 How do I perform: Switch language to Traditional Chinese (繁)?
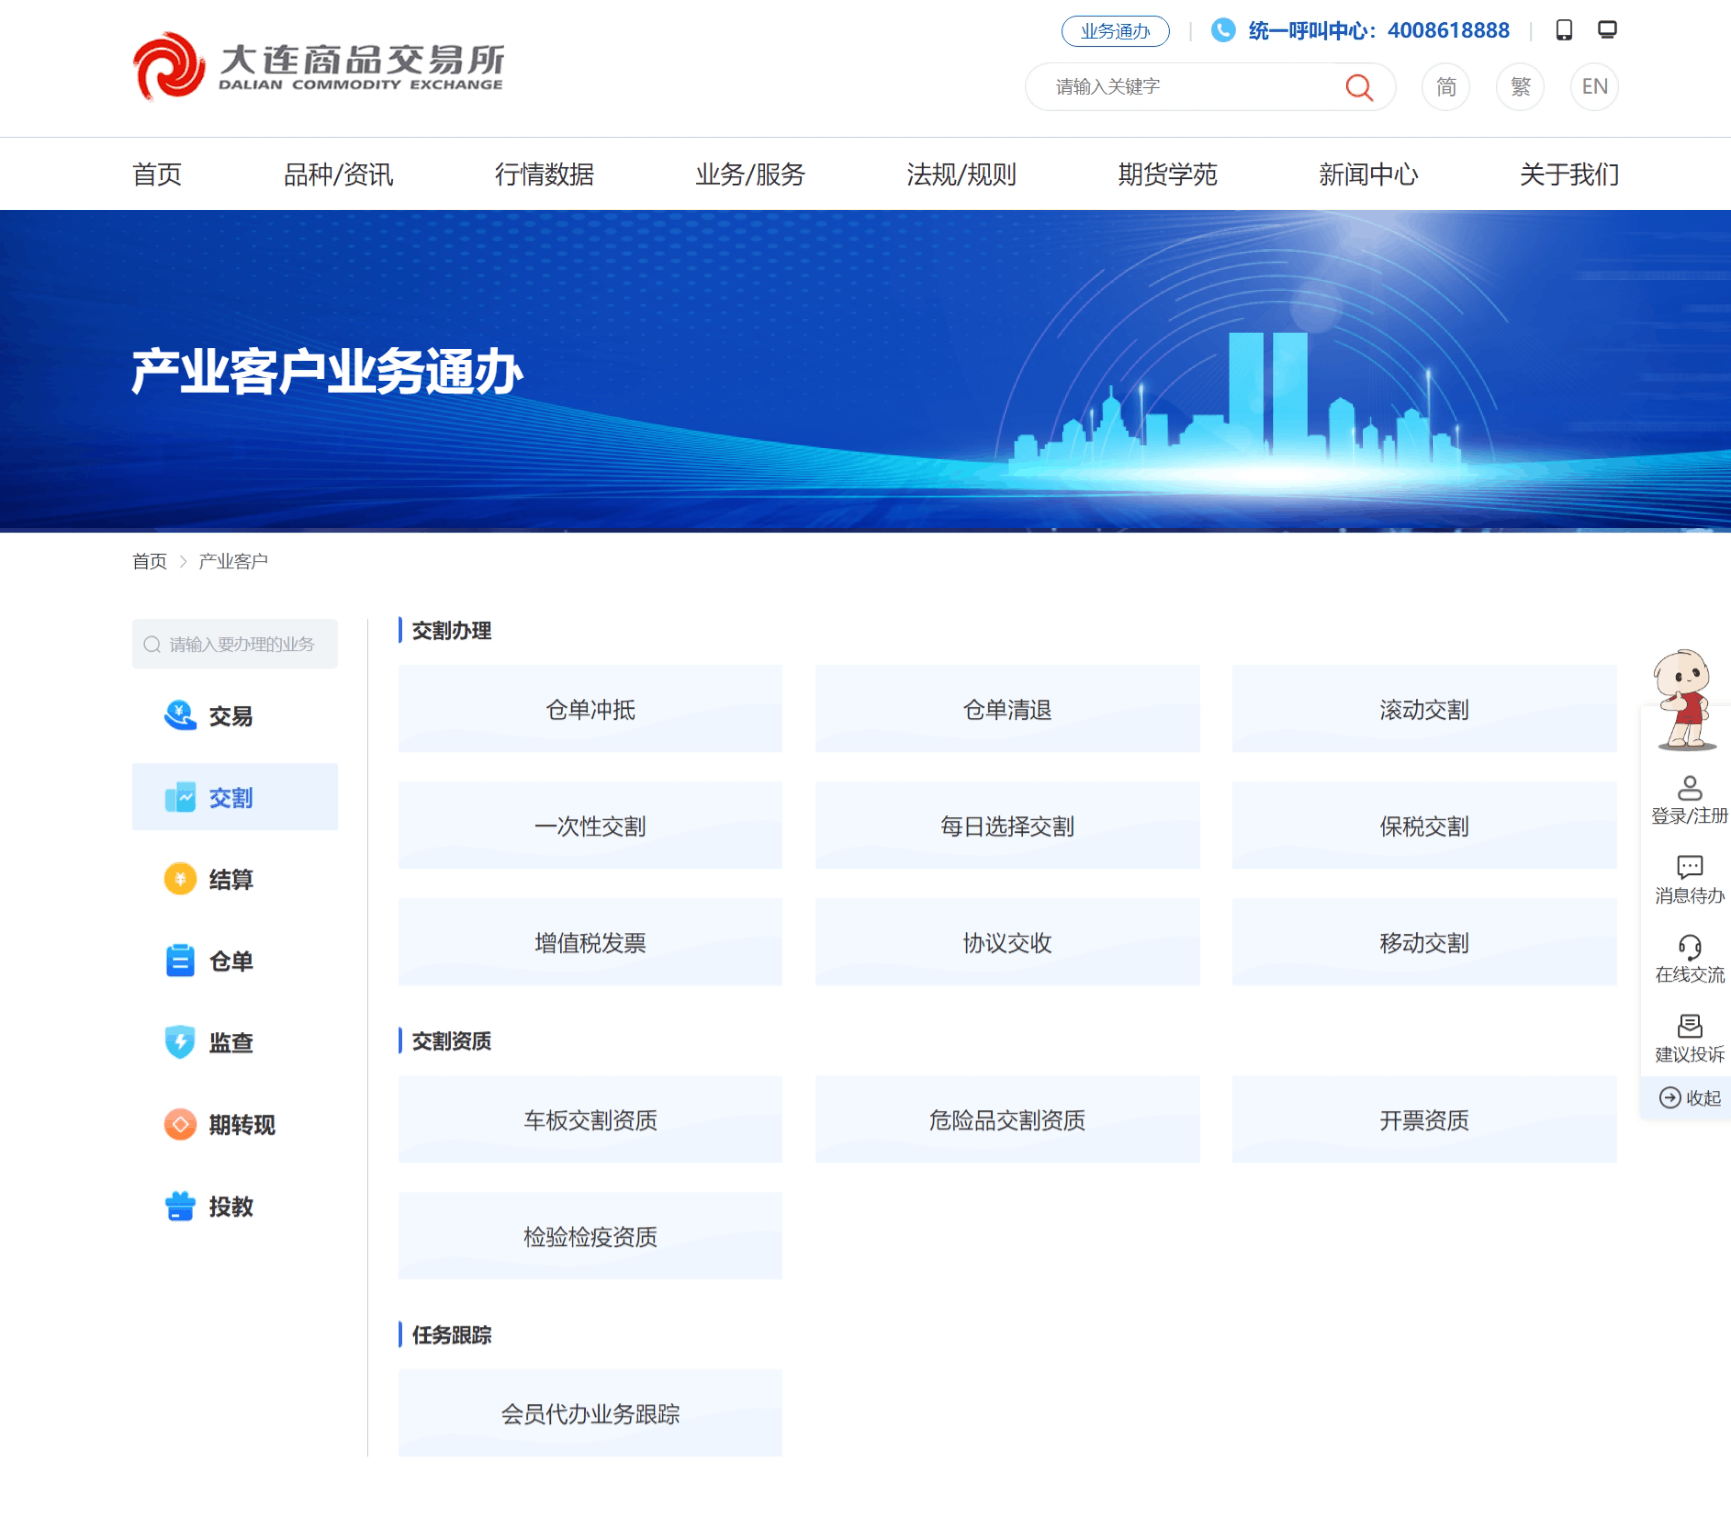pos(1520,87)
